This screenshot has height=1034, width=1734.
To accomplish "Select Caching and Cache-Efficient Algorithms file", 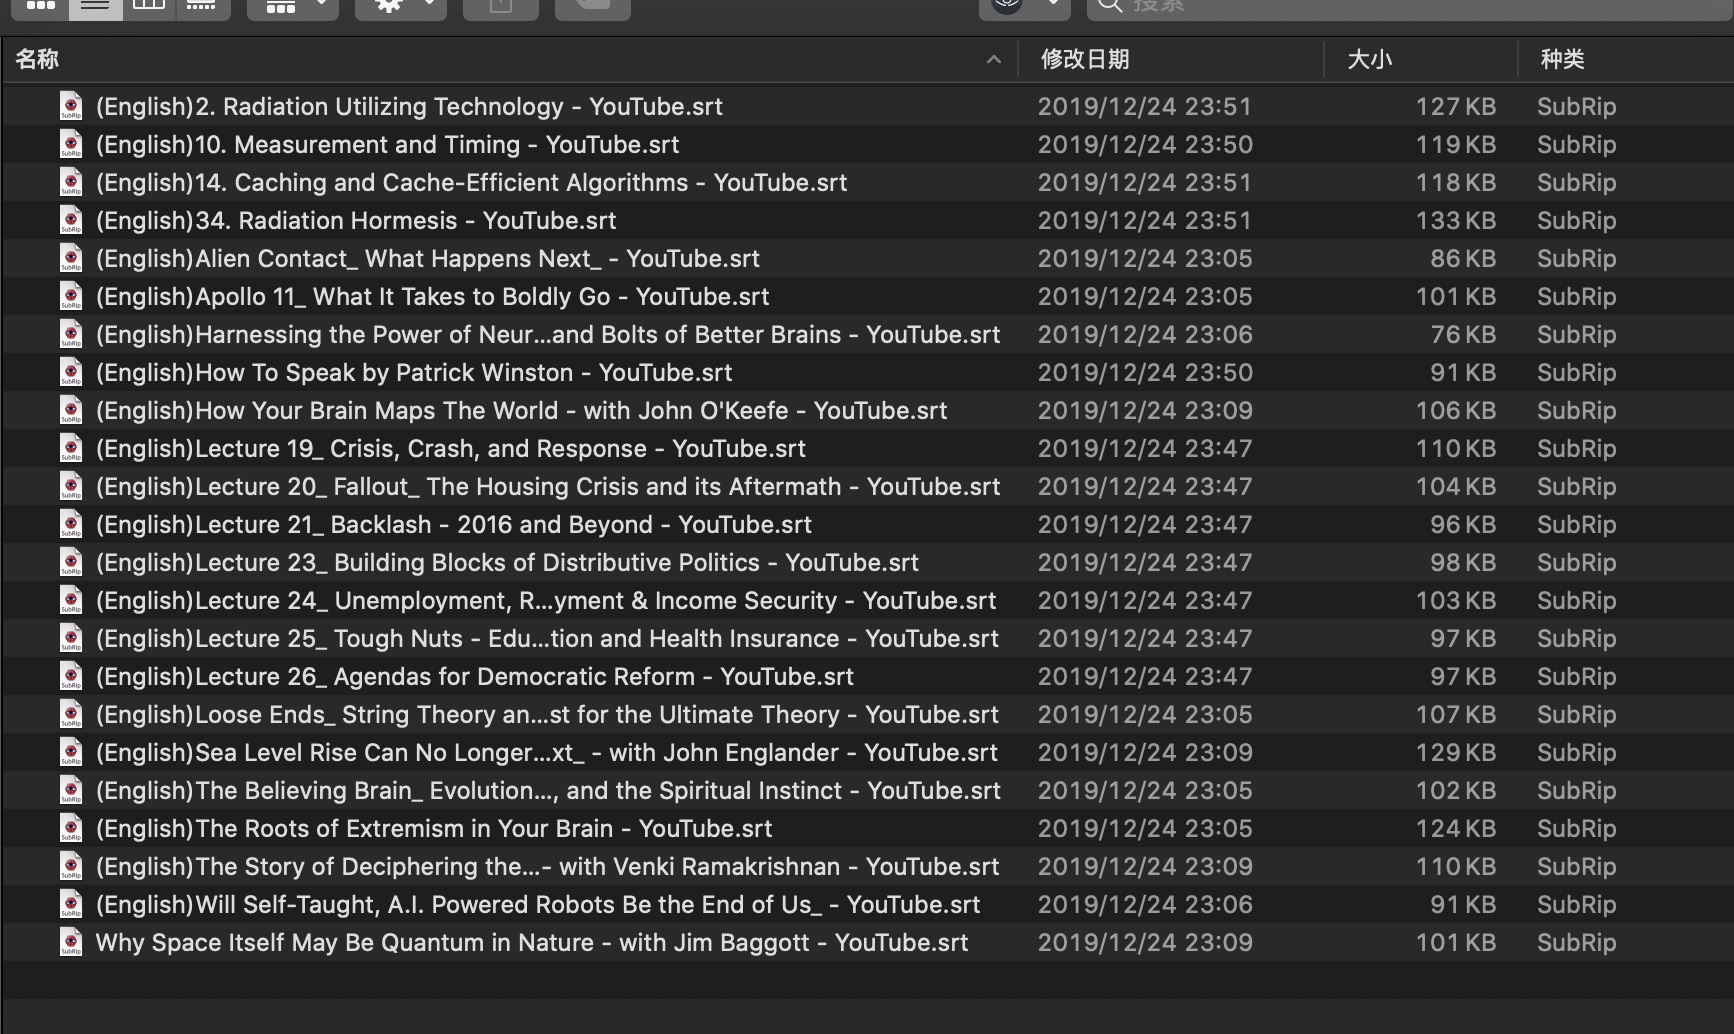I will [471, 183].
